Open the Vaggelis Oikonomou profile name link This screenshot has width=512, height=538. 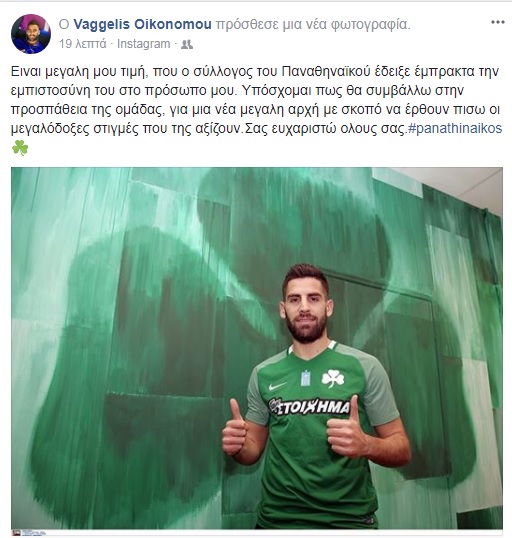click(x=142, y=24)
